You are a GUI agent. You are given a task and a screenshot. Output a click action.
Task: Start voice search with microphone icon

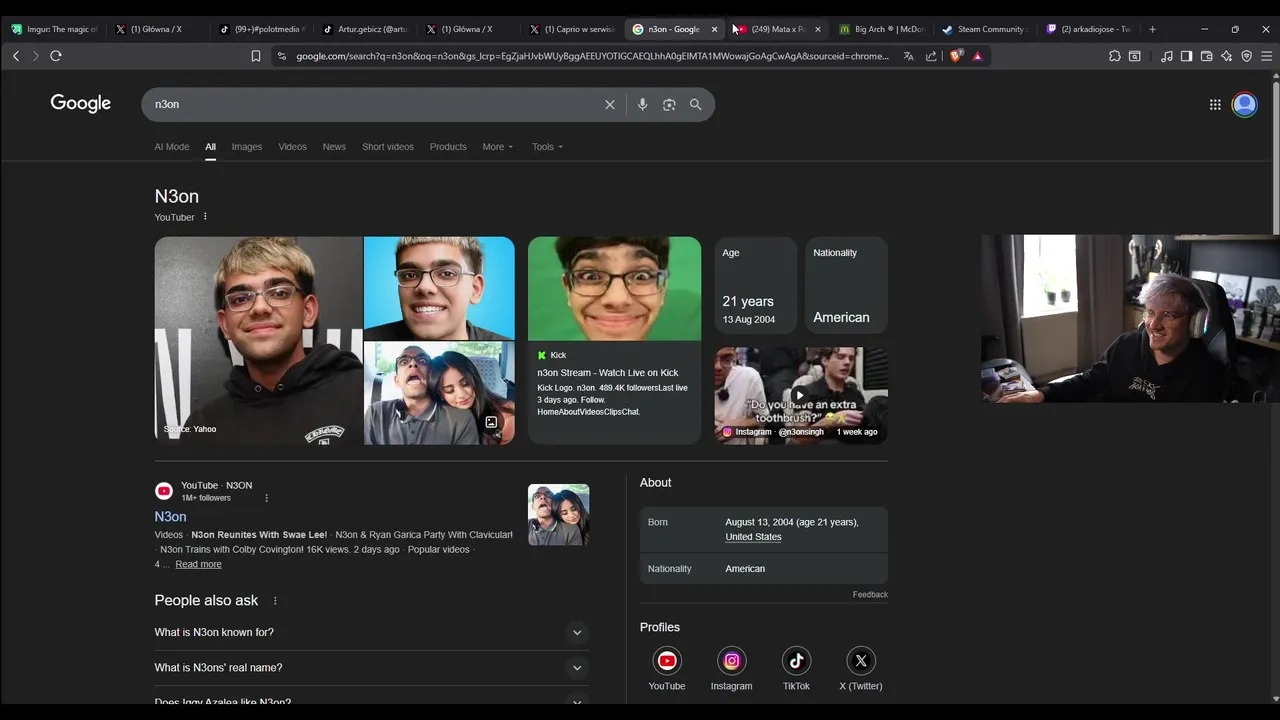click(x=642, y=104)
